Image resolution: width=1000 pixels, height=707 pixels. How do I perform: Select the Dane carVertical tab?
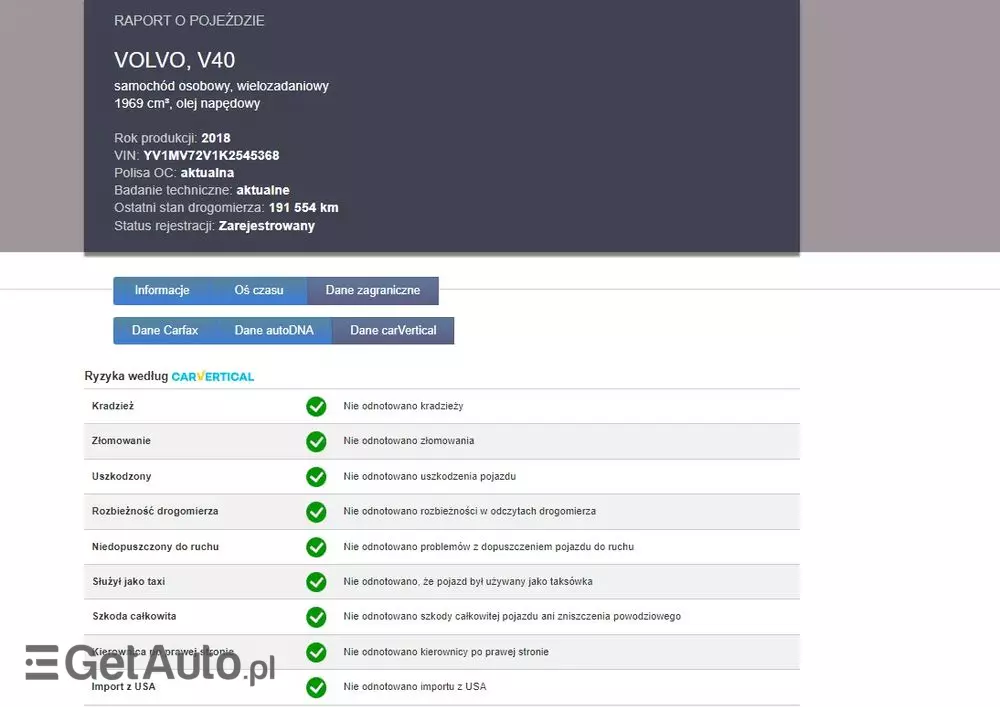(392, 330)
